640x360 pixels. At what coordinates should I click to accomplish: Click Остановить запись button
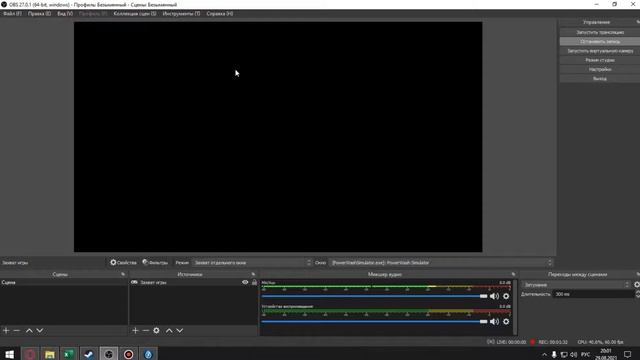coord(600,41)
